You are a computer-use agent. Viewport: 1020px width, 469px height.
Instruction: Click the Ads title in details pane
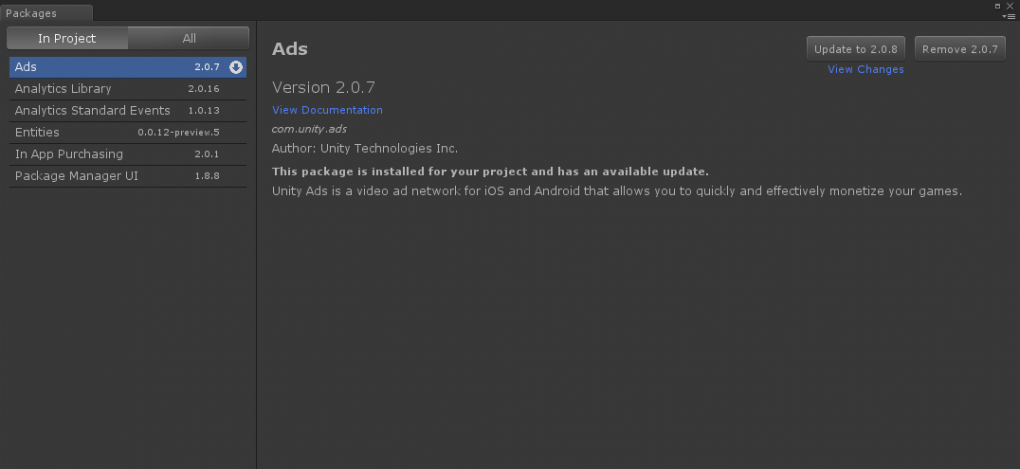pos(289,49)
